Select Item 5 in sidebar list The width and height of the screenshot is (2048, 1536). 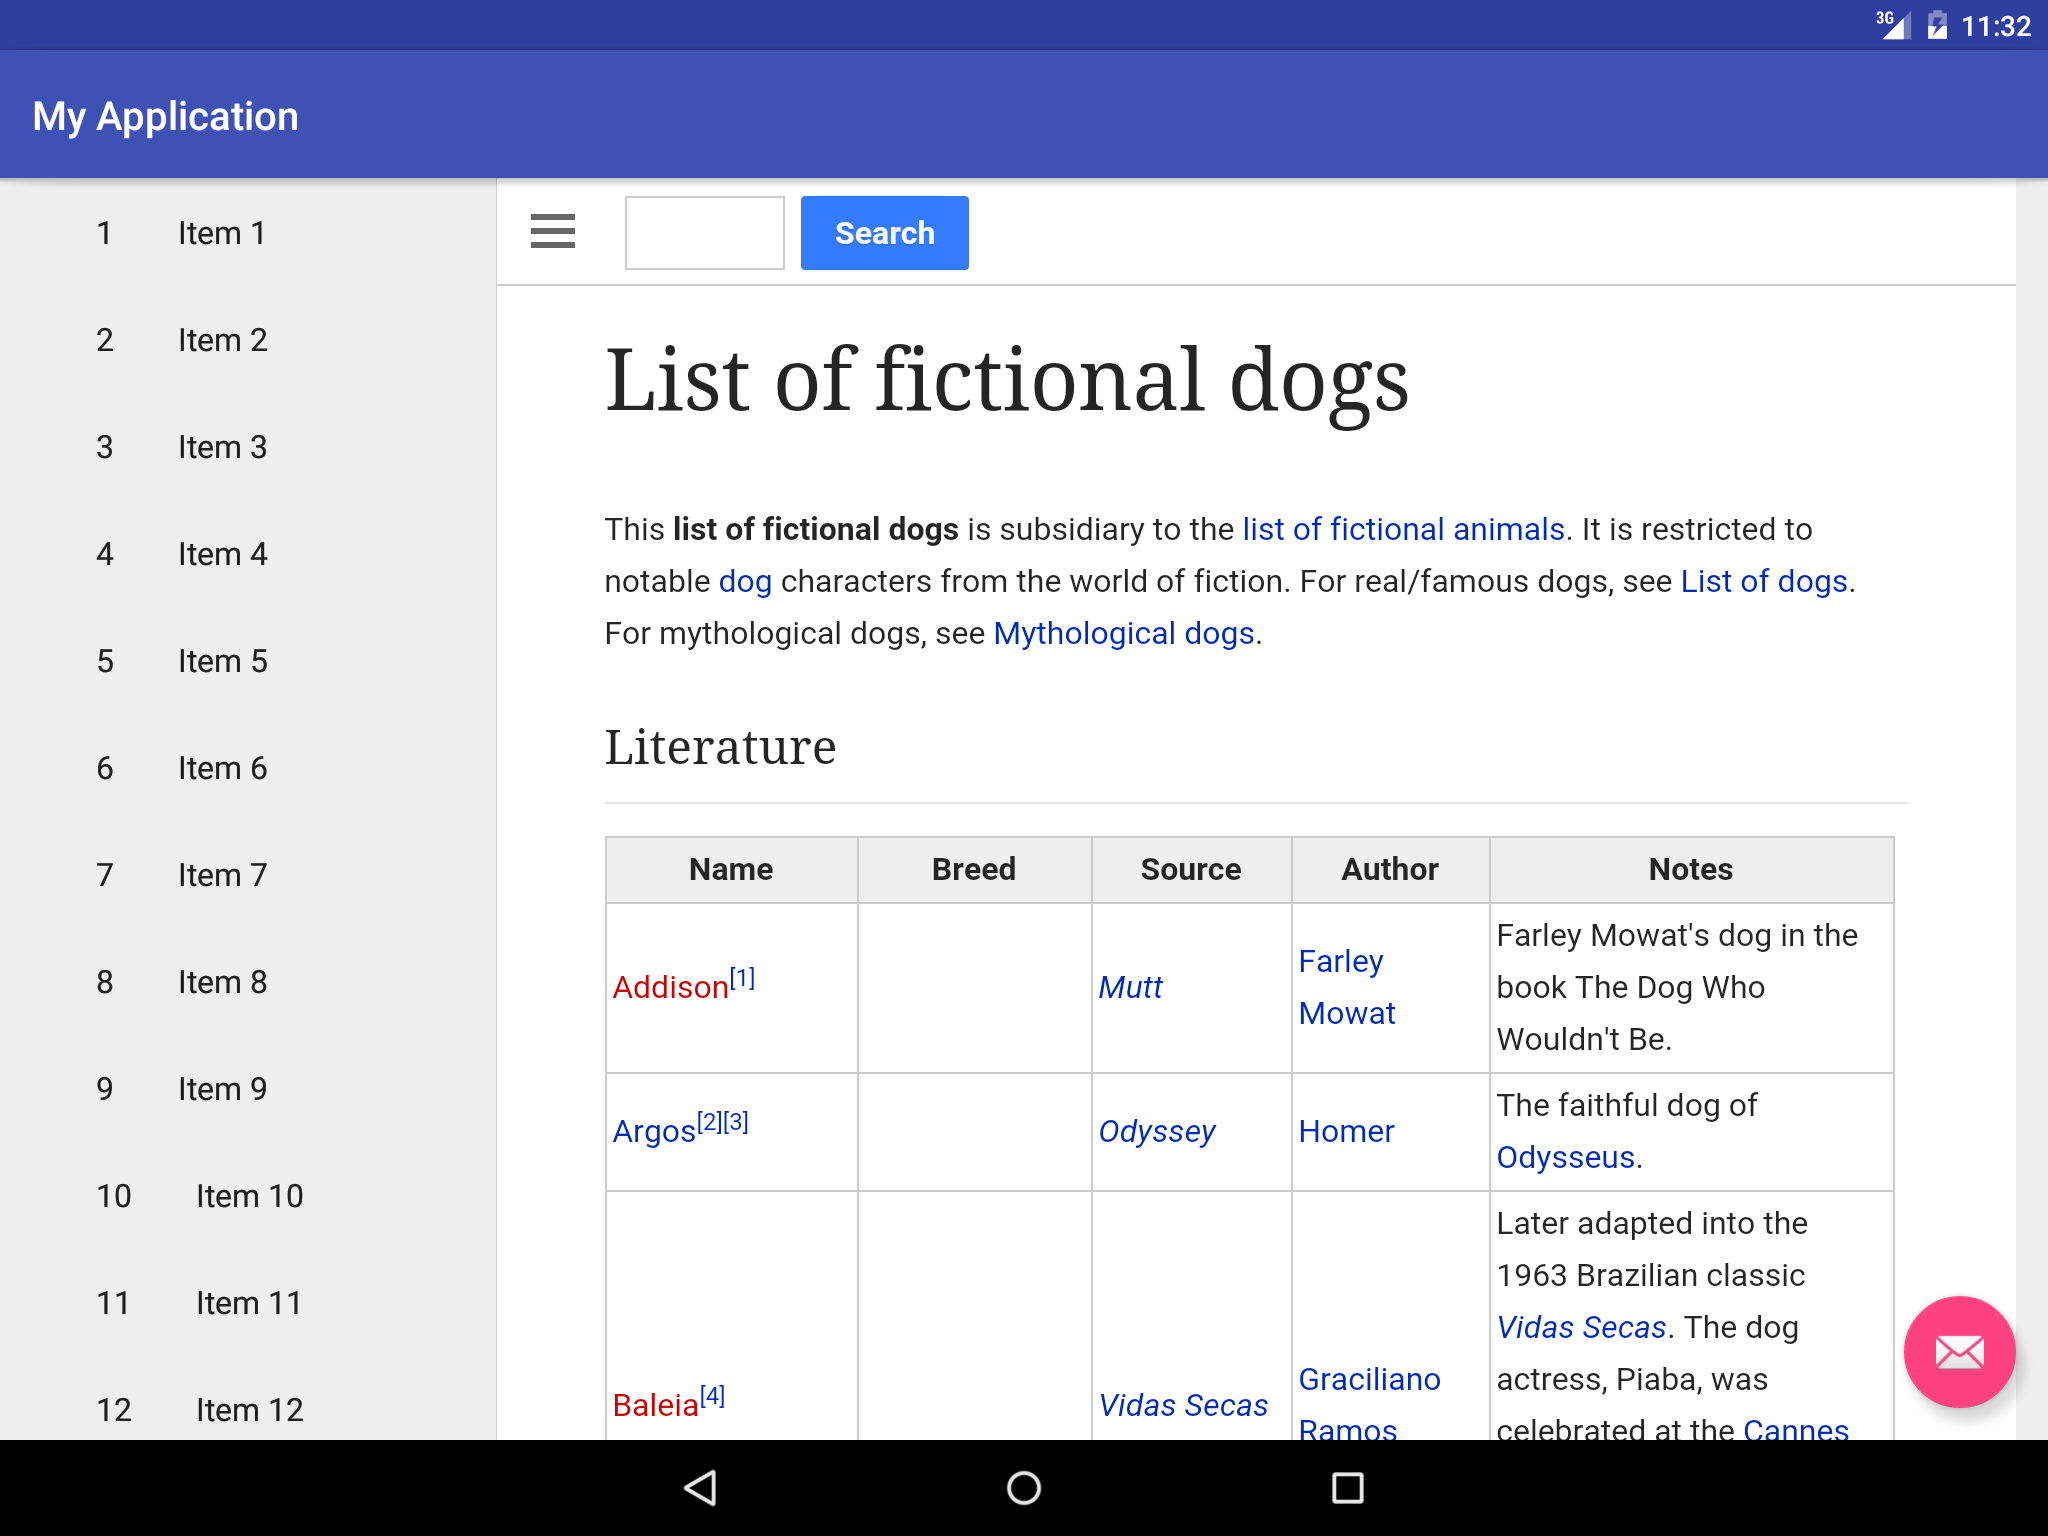[222, 661]
